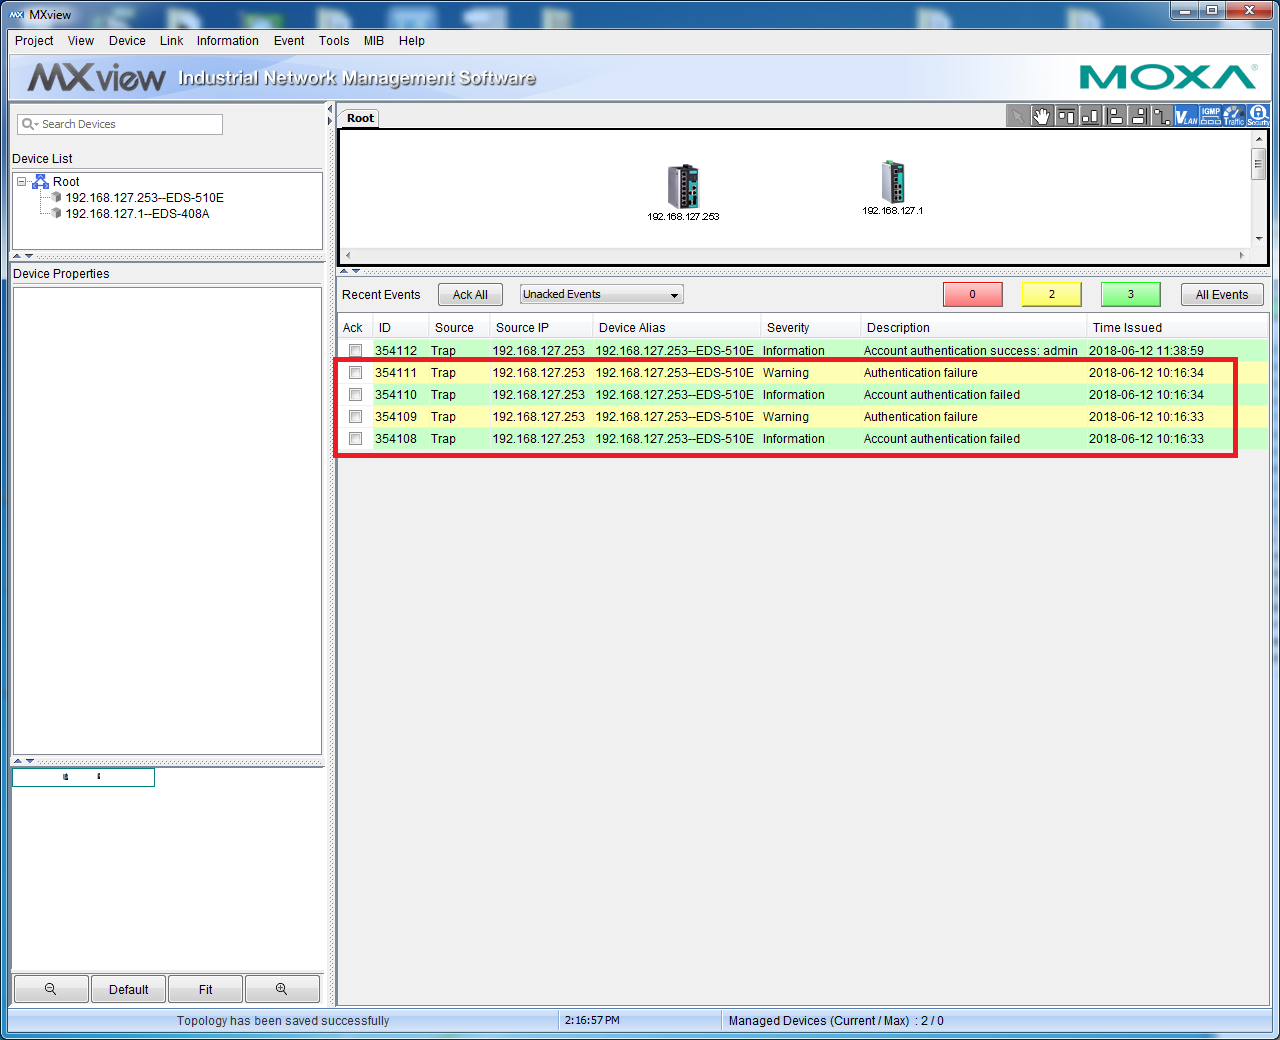Align selected devices to left

tap(1114, 115)
